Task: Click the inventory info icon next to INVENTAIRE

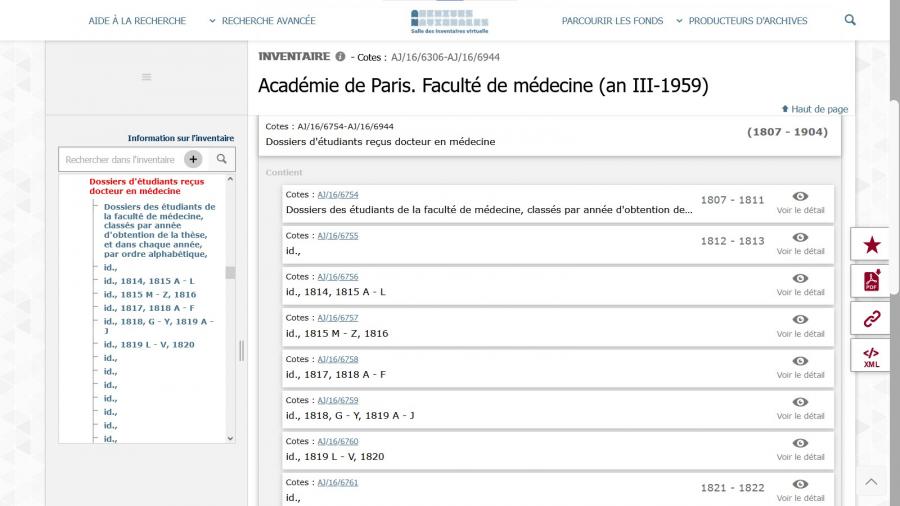Action: coord(340,56)
